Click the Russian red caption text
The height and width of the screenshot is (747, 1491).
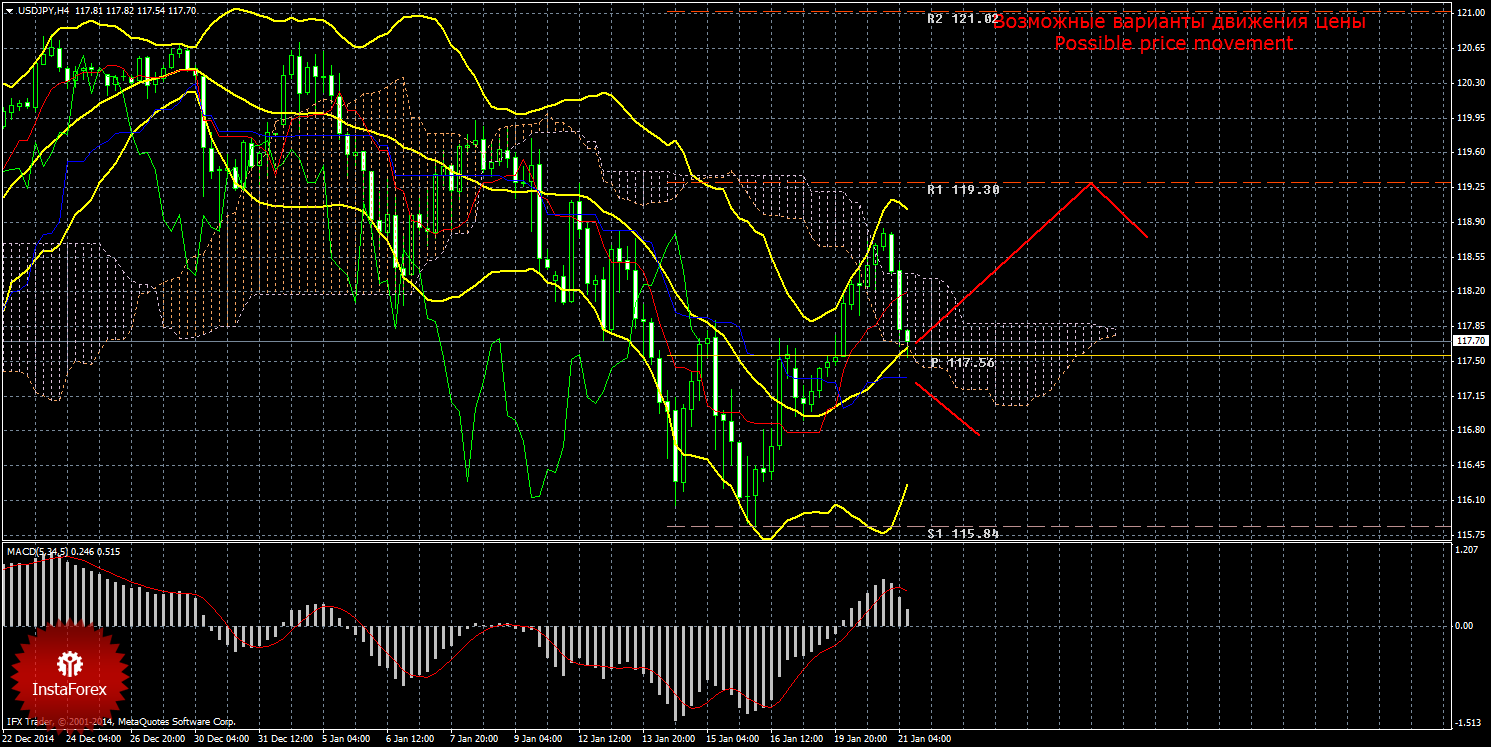(1180, 22)
